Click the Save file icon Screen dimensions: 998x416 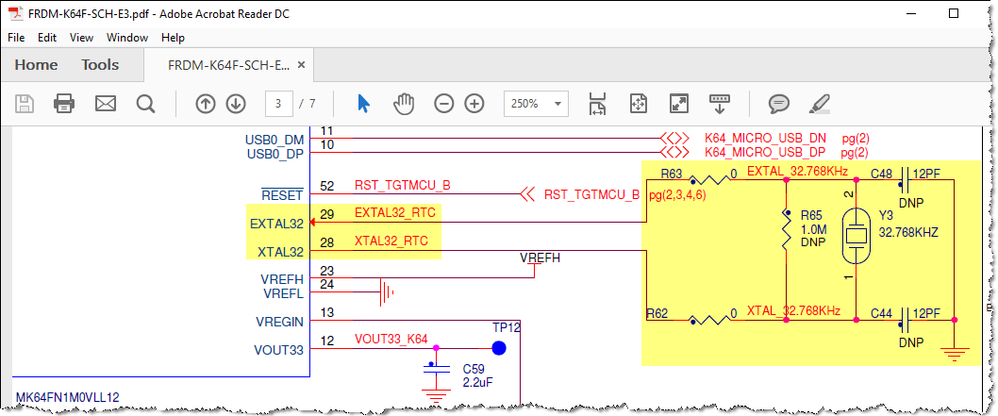25,103
